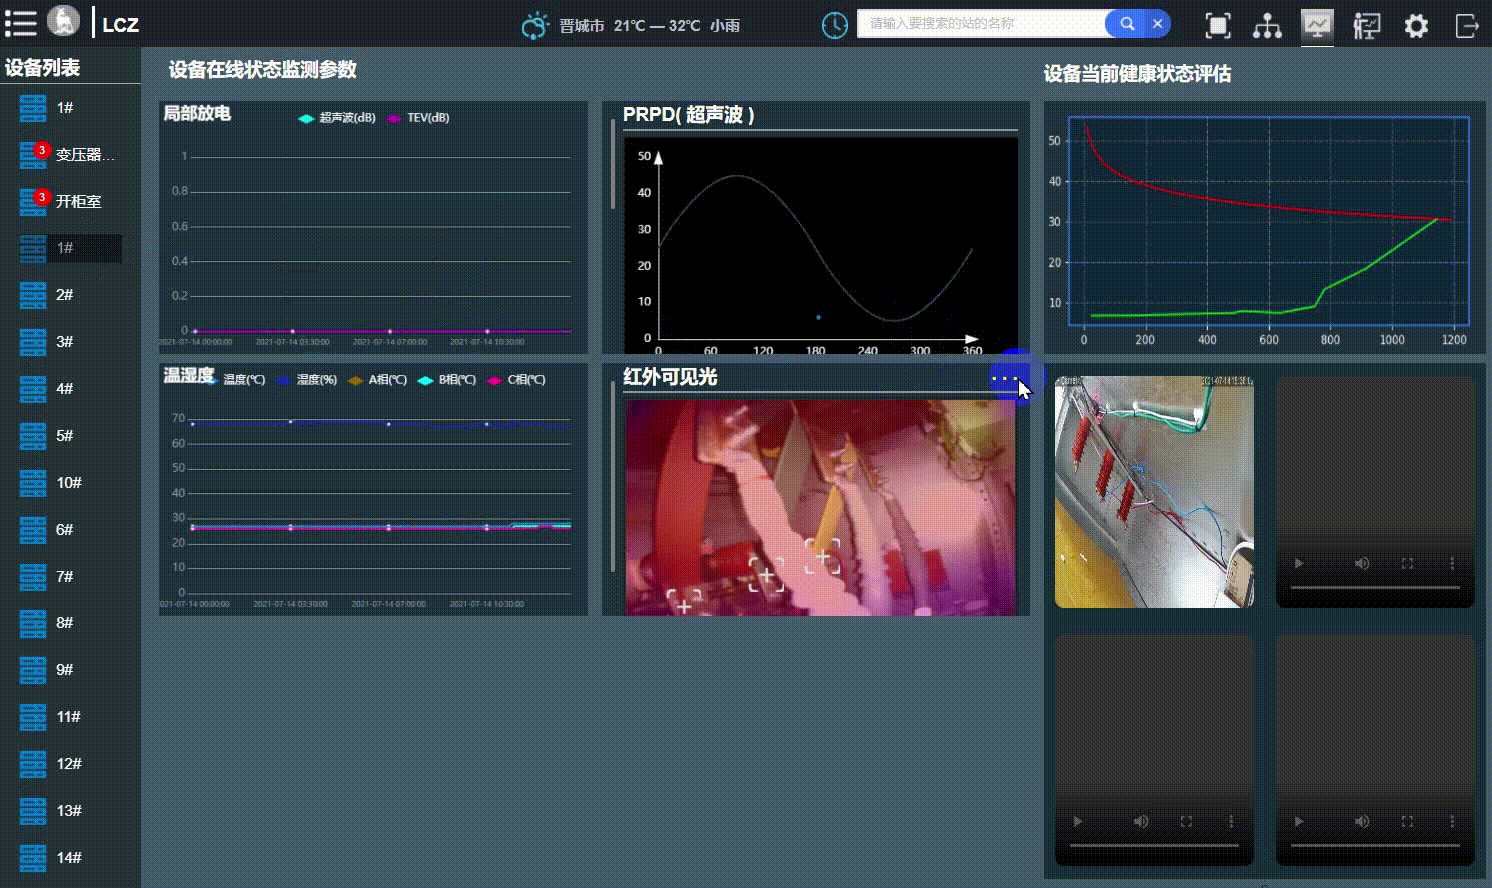Open the fullscreen focus mode icon
The height and width of the screenshot is (888, 1492).
[1218, 24]
